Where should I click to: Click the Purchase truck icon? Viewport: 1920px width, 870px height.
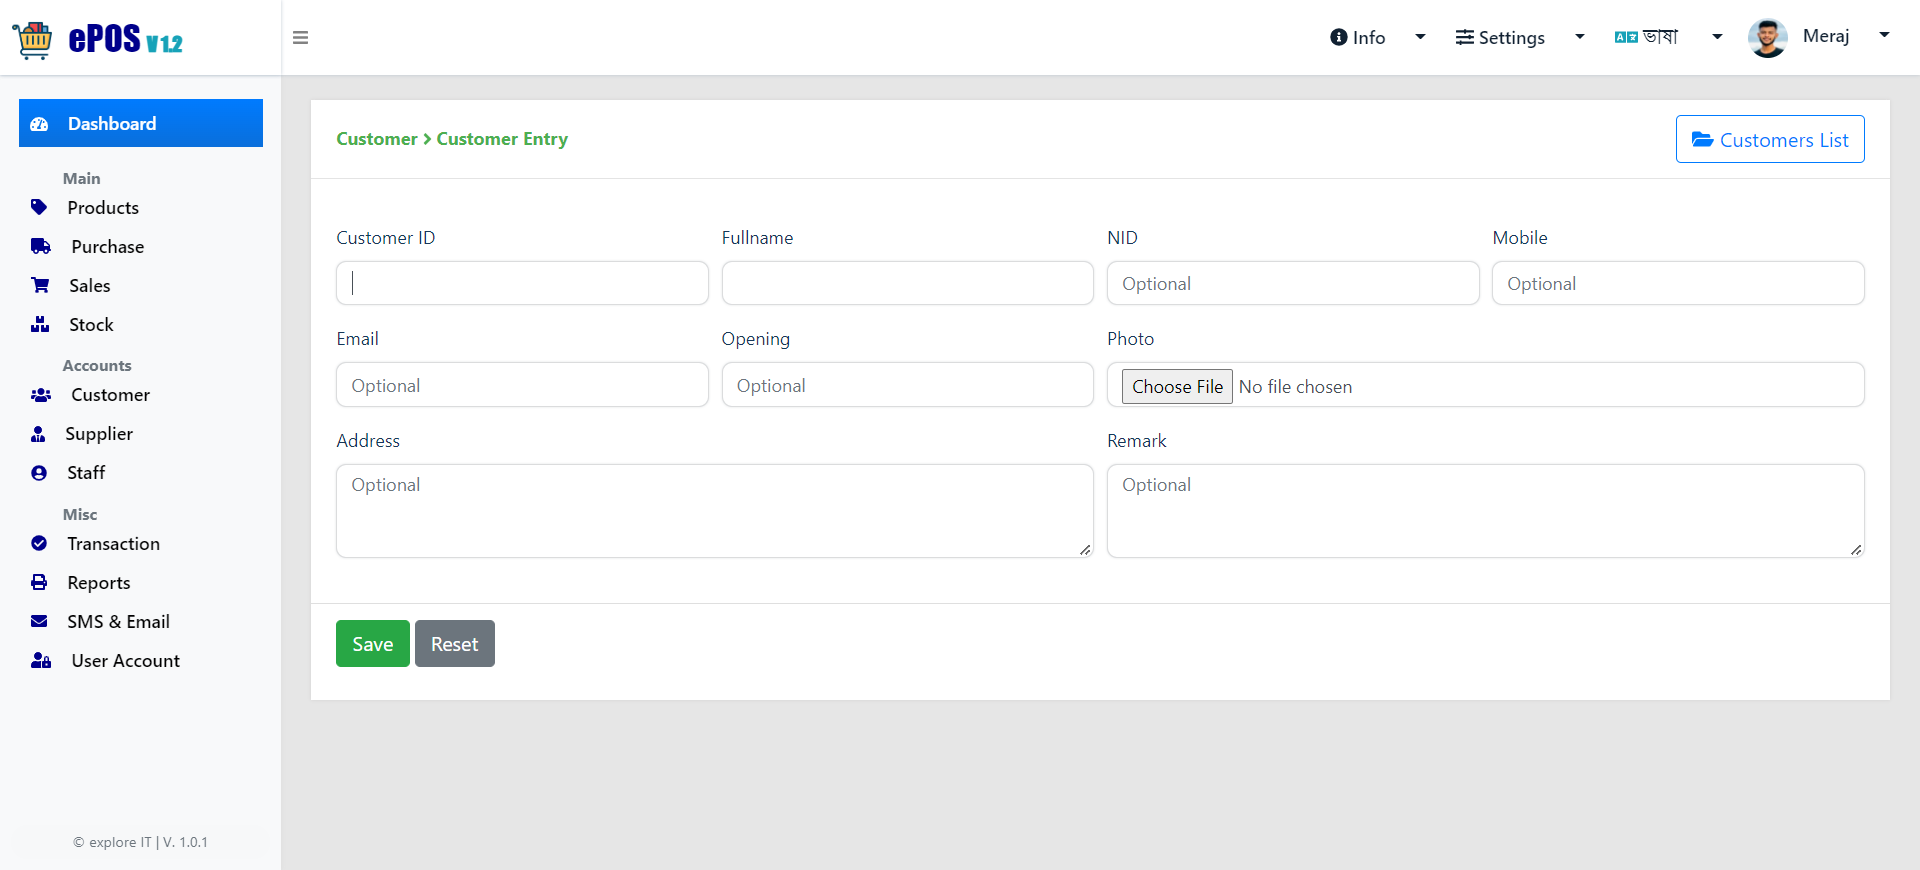click(x=41, y=246)
